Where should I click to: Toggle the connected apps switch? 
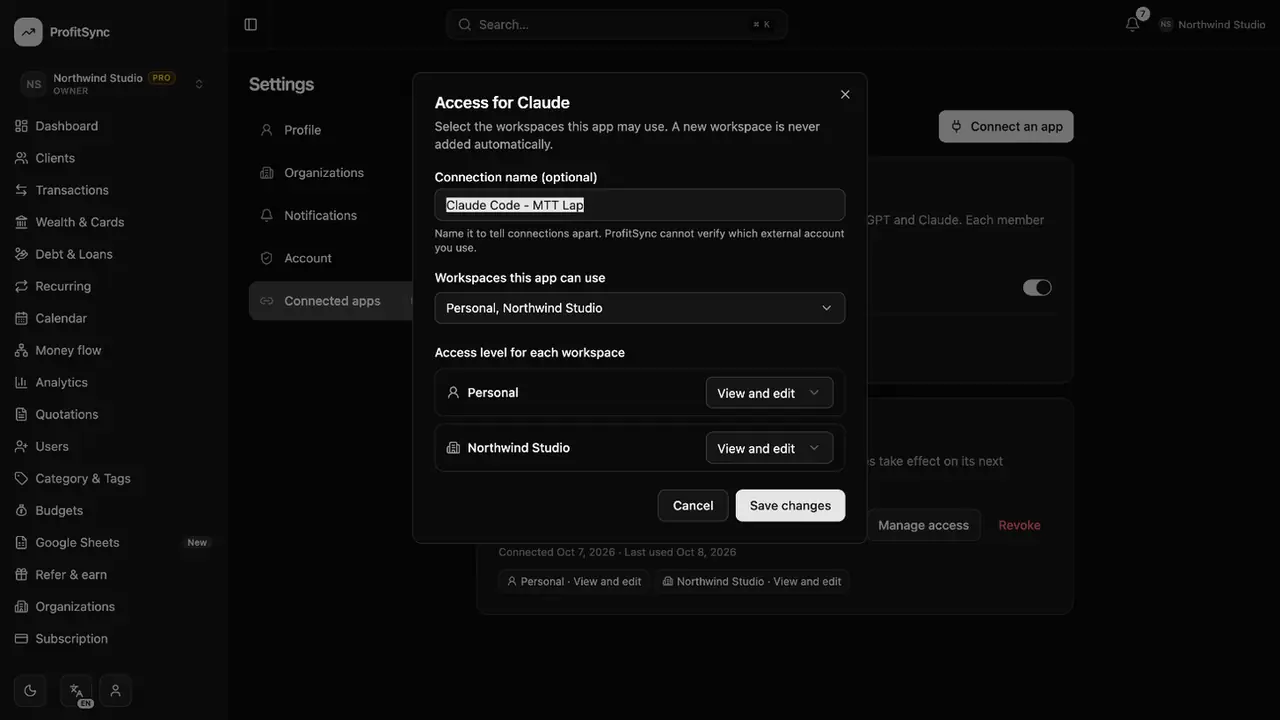pyautogui.click(x=1037, y=288)
